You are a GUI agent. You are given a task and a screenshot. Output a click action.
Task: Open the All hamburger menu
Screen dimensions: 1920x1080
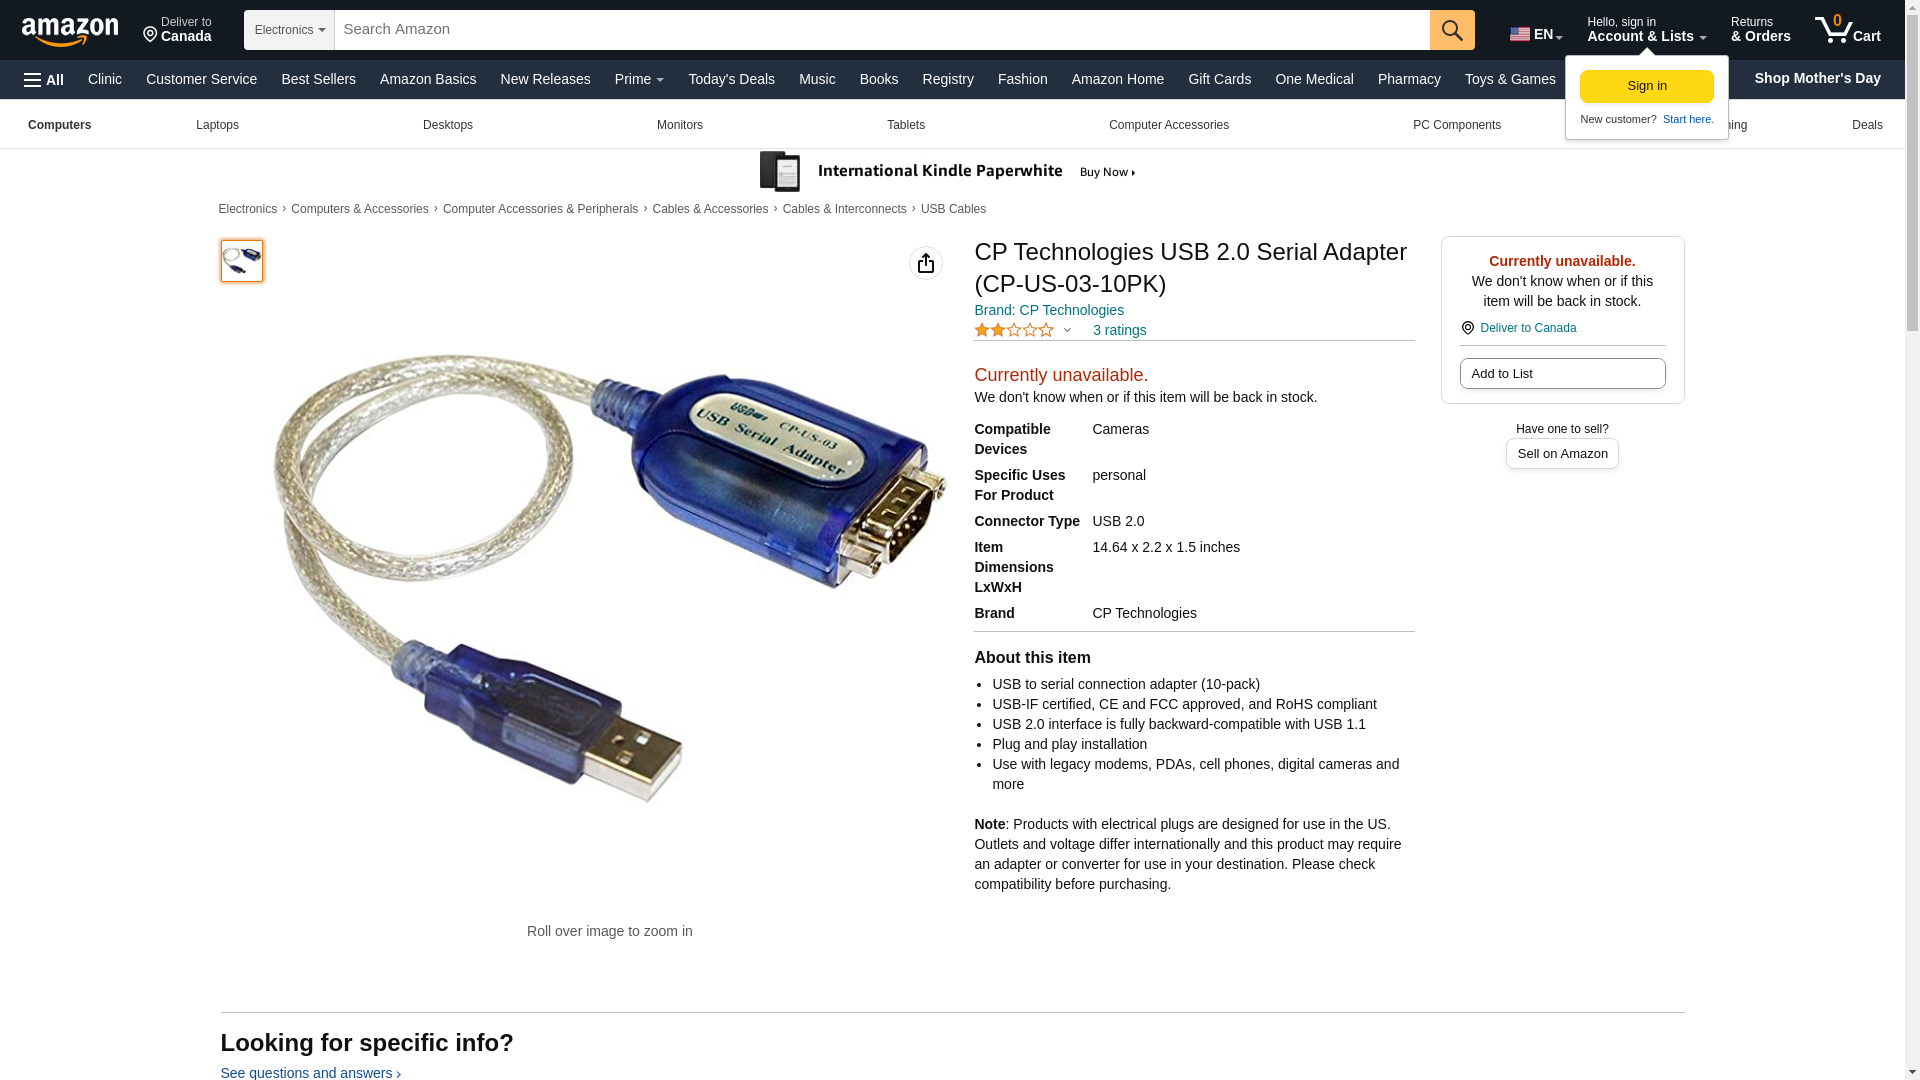pos(44,80)
